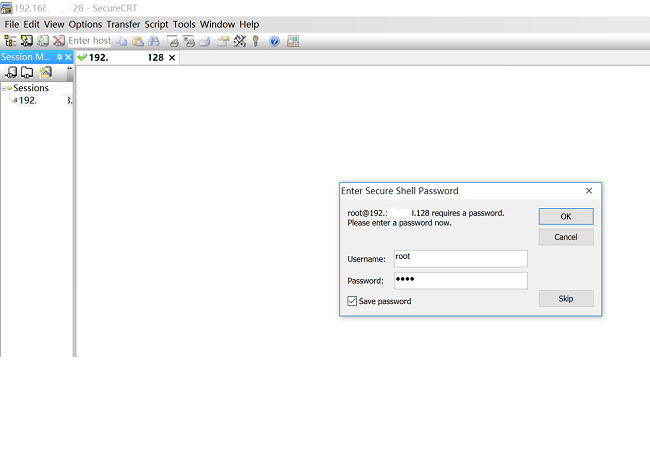650x452 pixels.
Task: Open the Transfer menu
Action: point(123,24)
